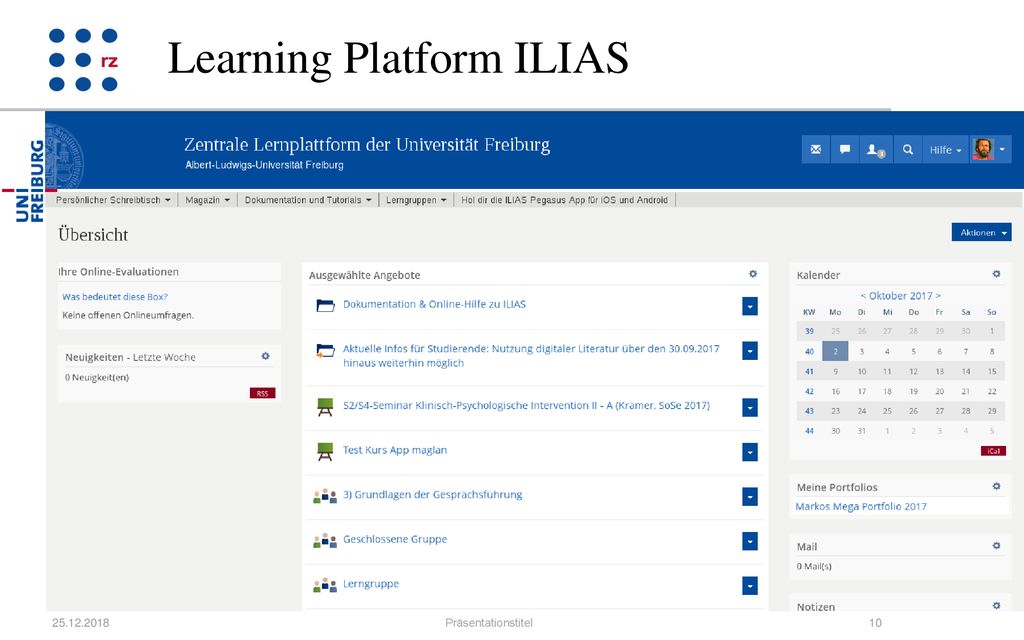1024x640 pixels.
Task: Open the chat speech bubble icon
Action: click(844, 150)
